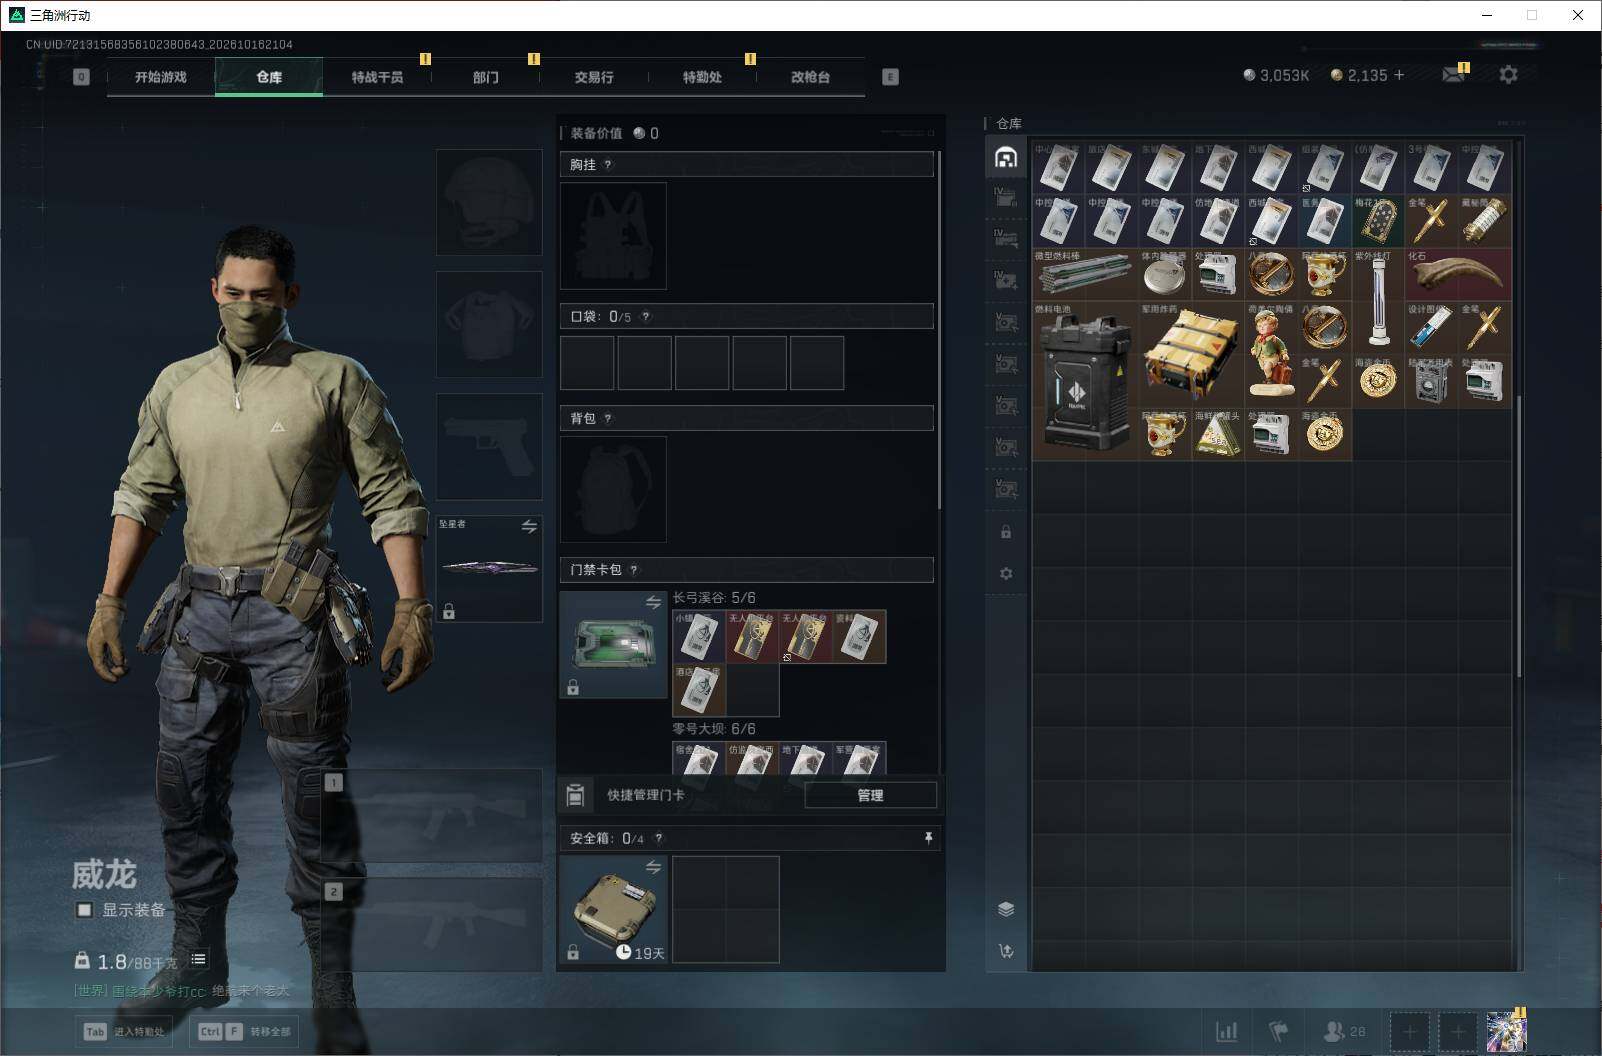Screen dimensions: 1602x1056
Task: Click the E key next-tab button
Action: (890, 77)
